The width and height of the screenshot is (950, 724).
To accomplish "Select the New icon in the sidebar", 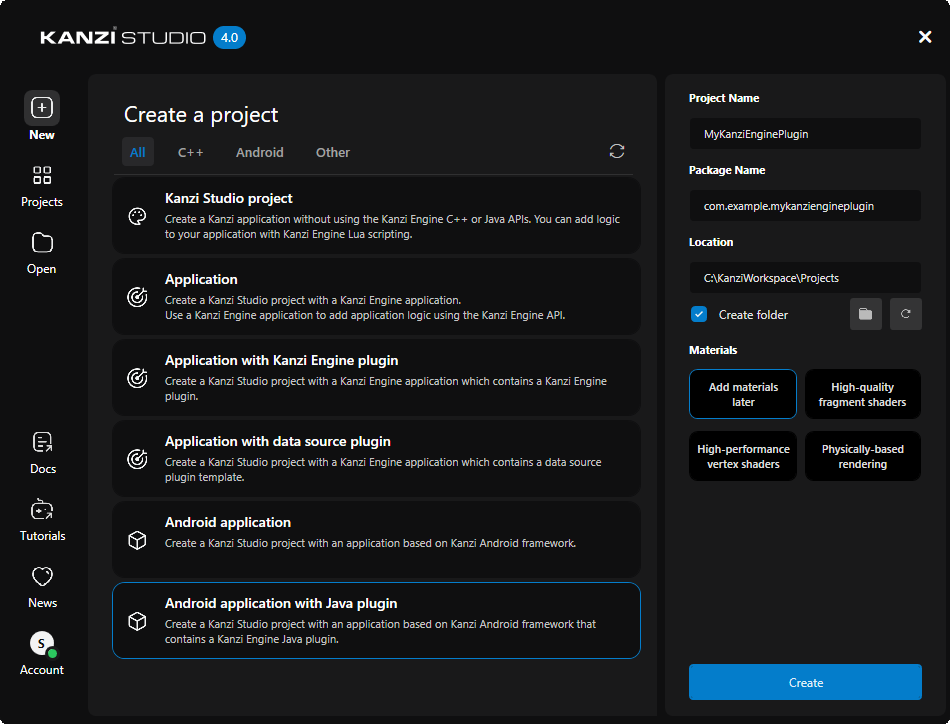I will coord(41,107).
